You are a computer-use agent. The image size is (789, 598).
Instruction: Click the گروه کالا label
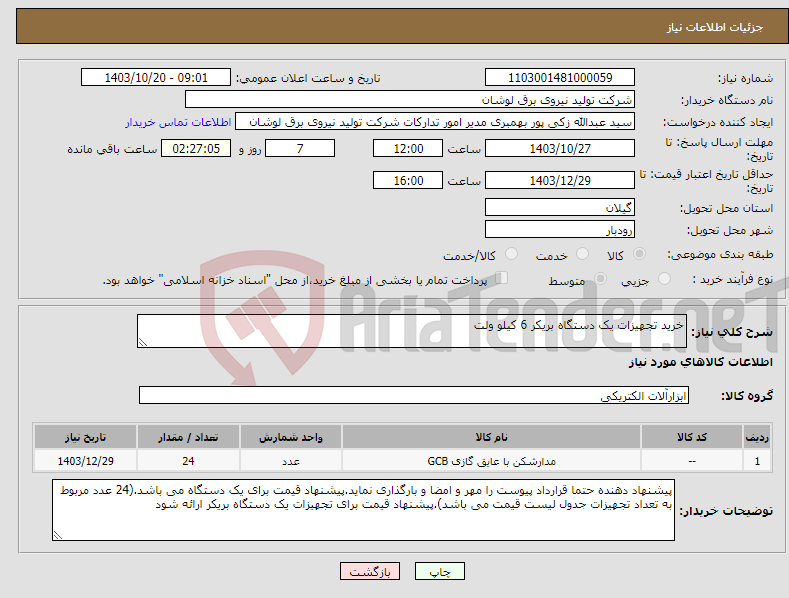[x=747, y=396]
